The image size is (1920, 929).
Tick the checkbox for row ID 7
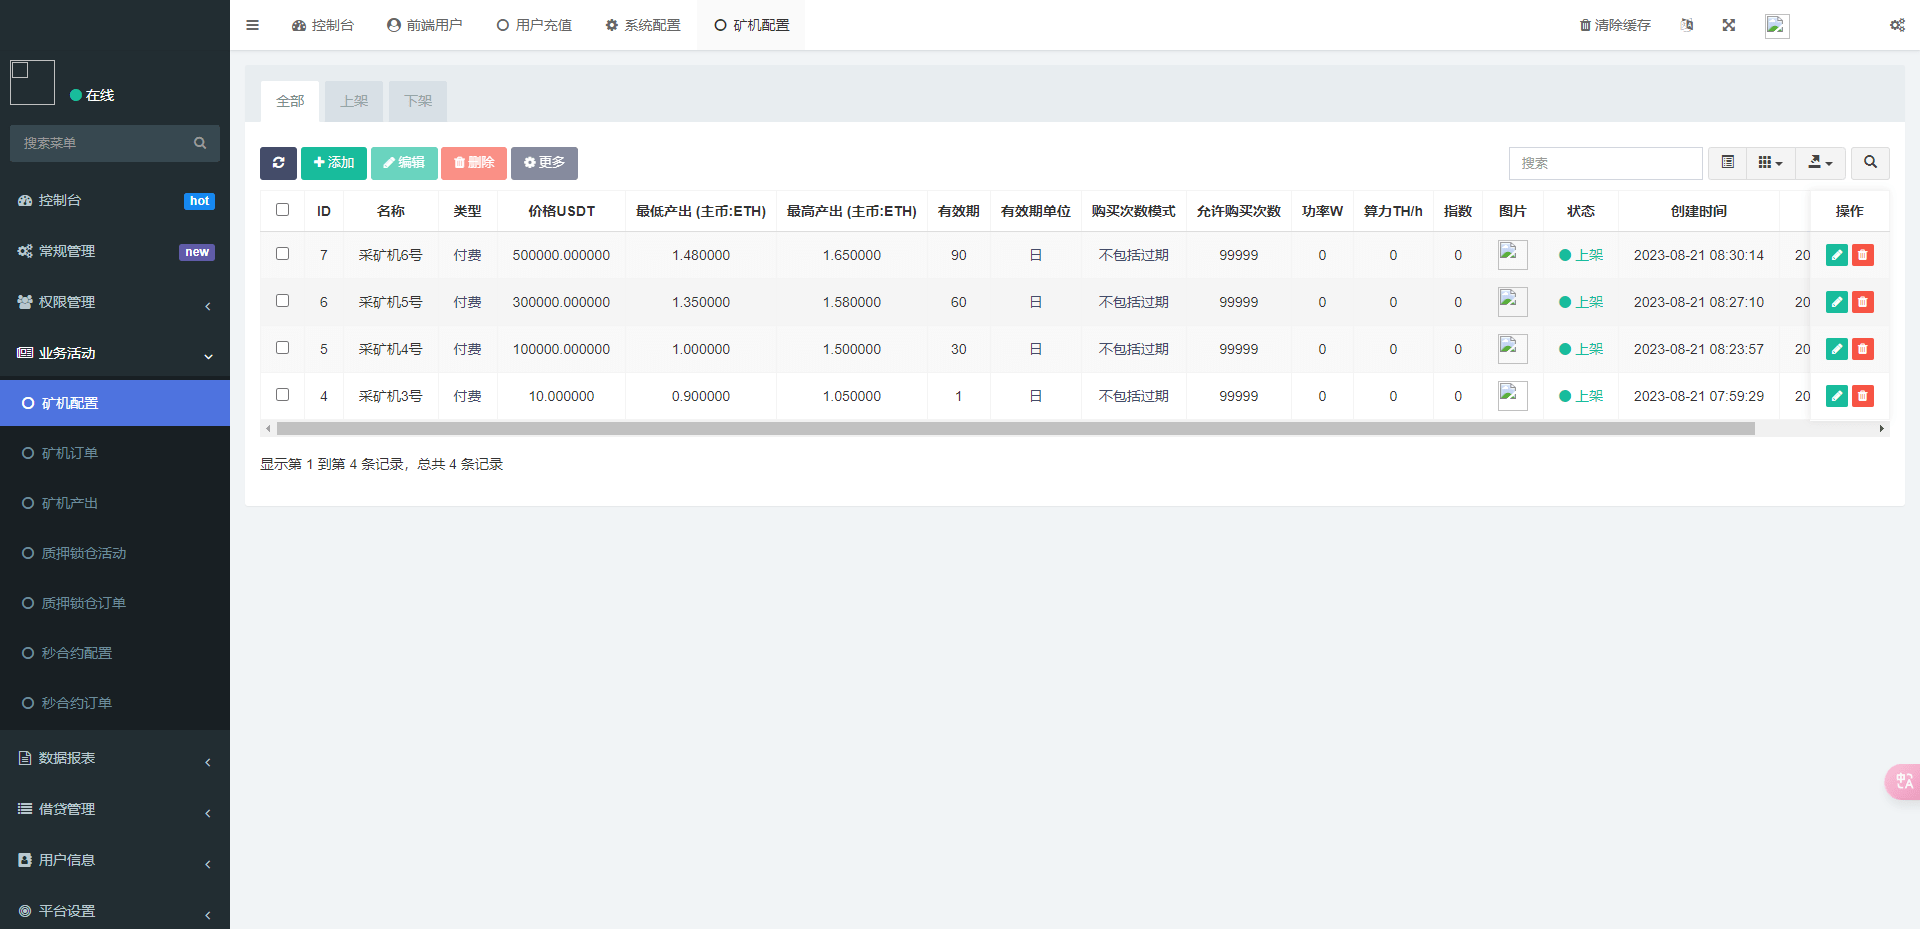pos(282,254)
